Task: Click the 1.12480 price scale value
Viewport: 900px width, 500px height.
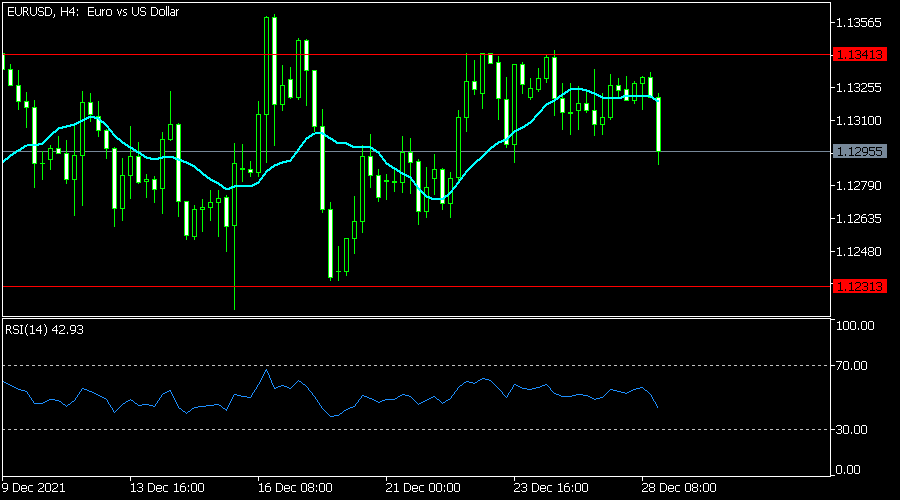Action: tap(859, 251)
